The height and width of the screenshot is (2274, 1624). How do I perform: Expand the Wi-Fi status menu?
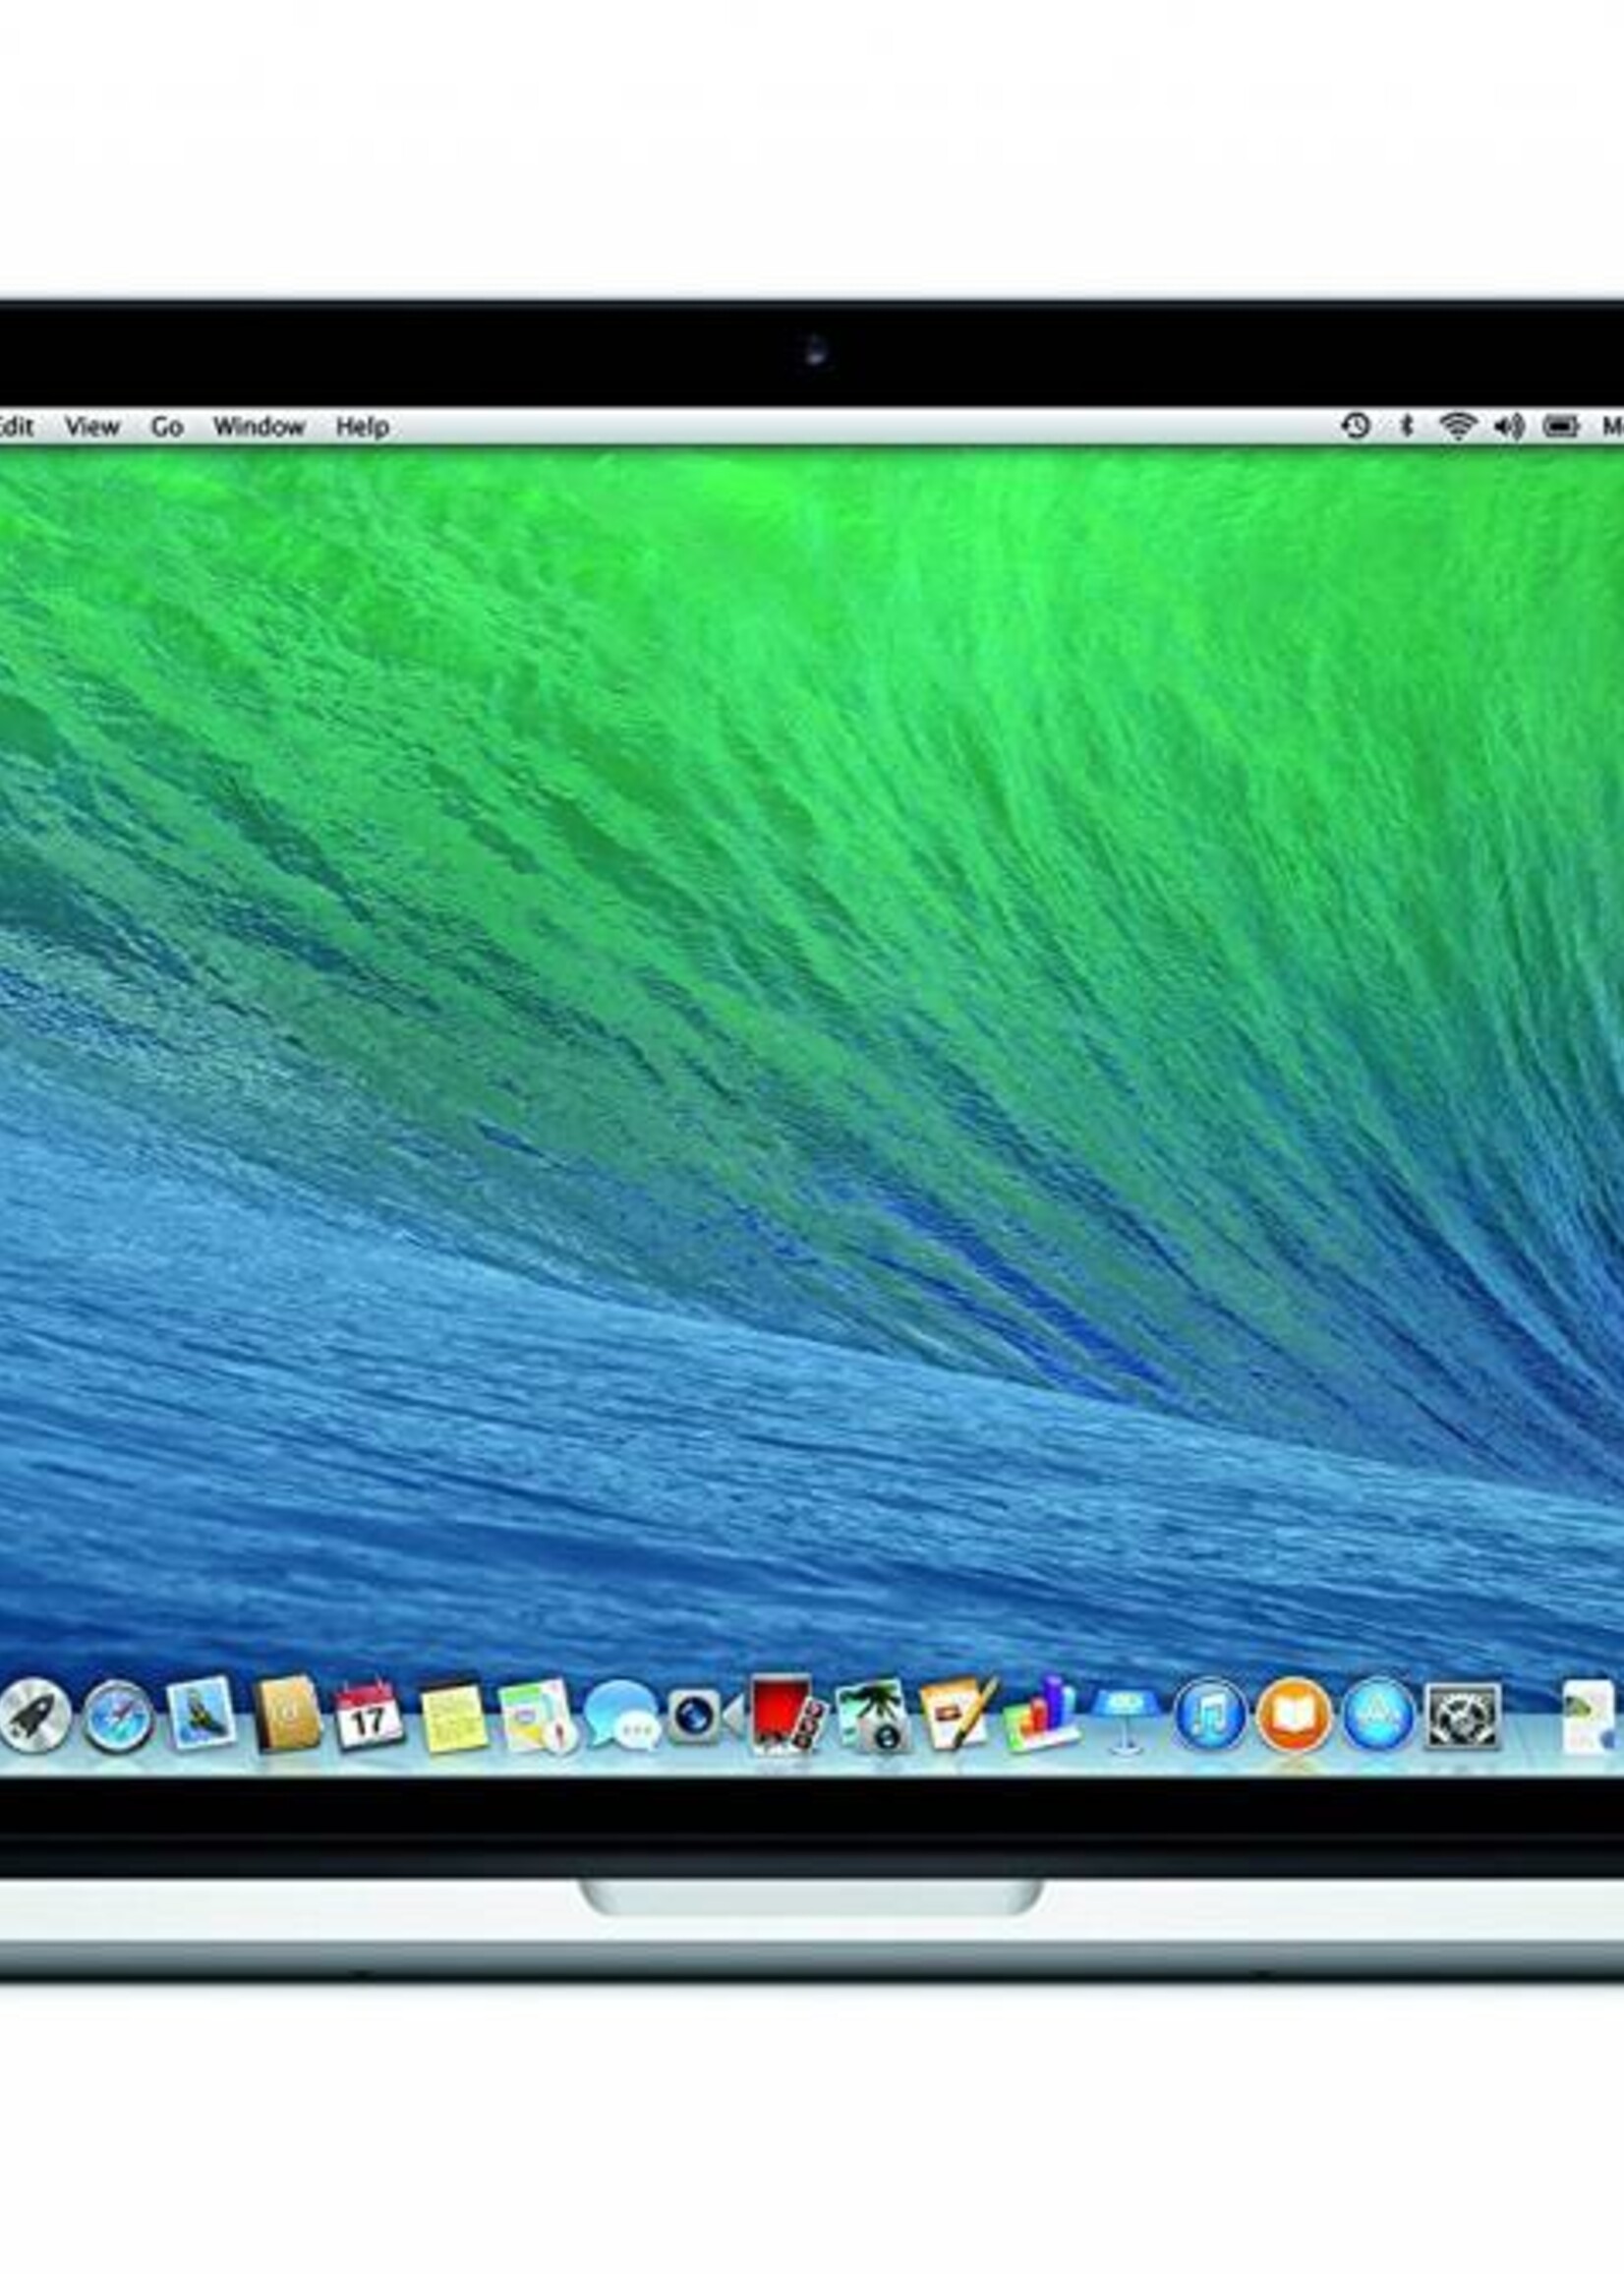coord(1458,427)
